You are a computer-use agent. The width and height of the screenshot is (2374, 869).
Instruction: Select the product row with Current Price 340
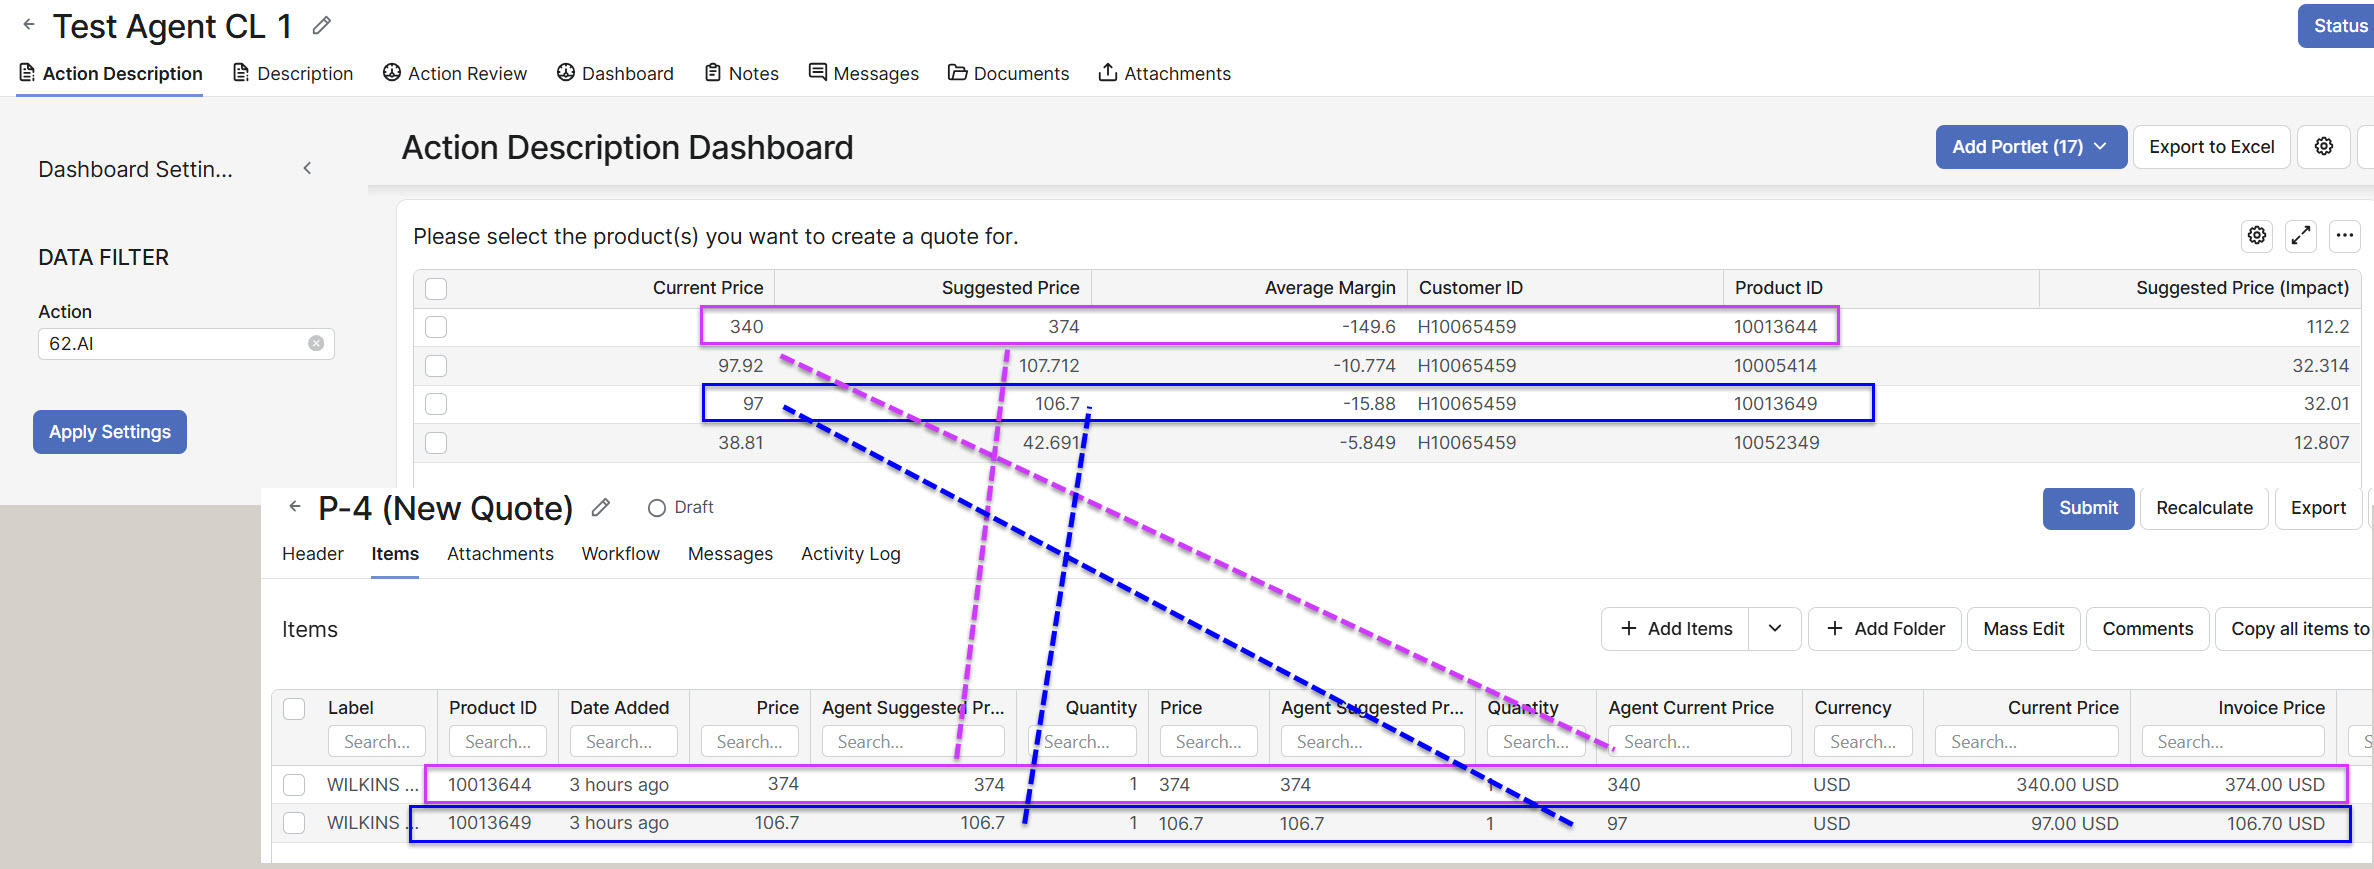coord(436,327)
